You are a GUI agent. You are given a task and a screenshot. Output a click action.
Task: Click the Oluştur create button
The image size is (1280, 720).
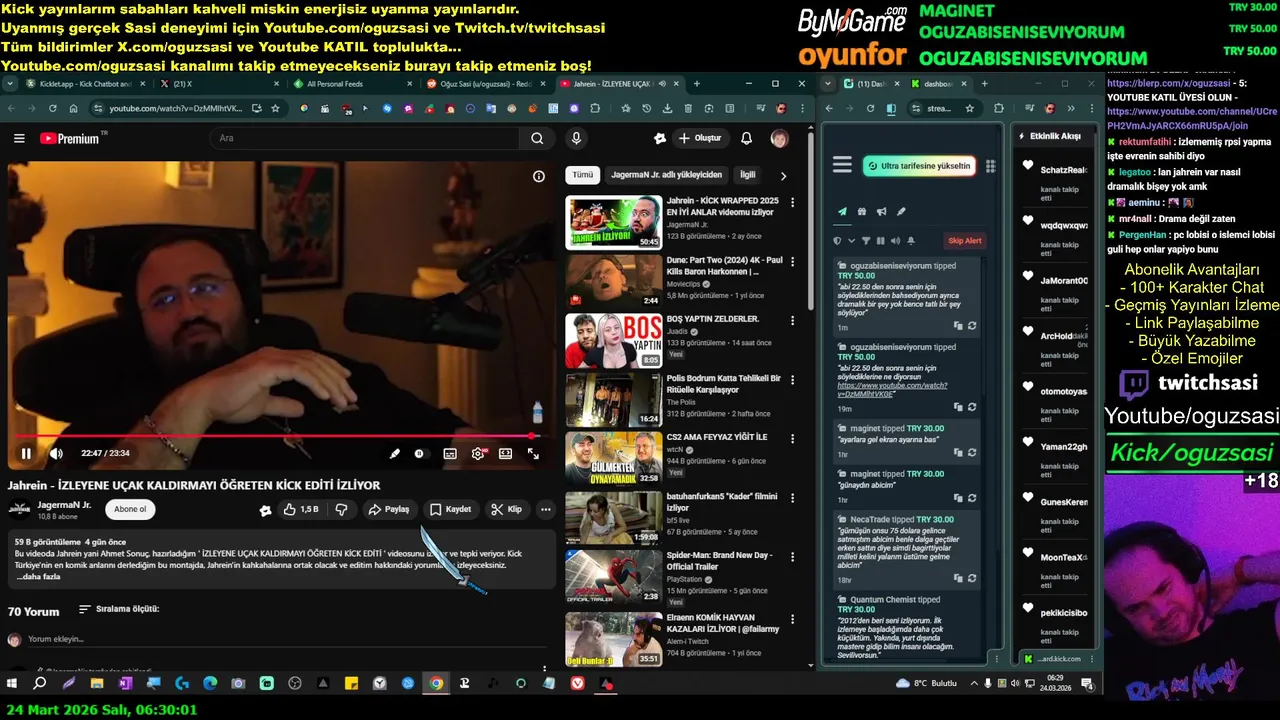click(x=700, y=138)
